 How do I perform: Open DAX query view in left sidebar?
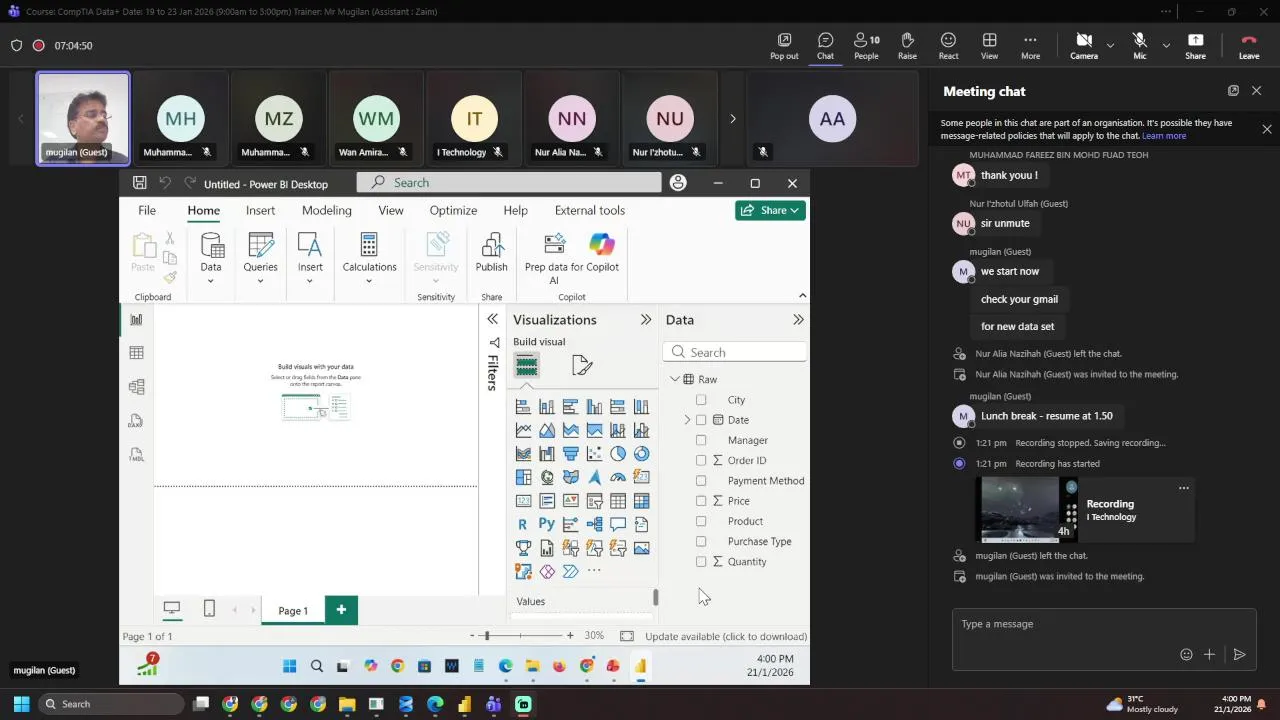click(x=136, y=421)
